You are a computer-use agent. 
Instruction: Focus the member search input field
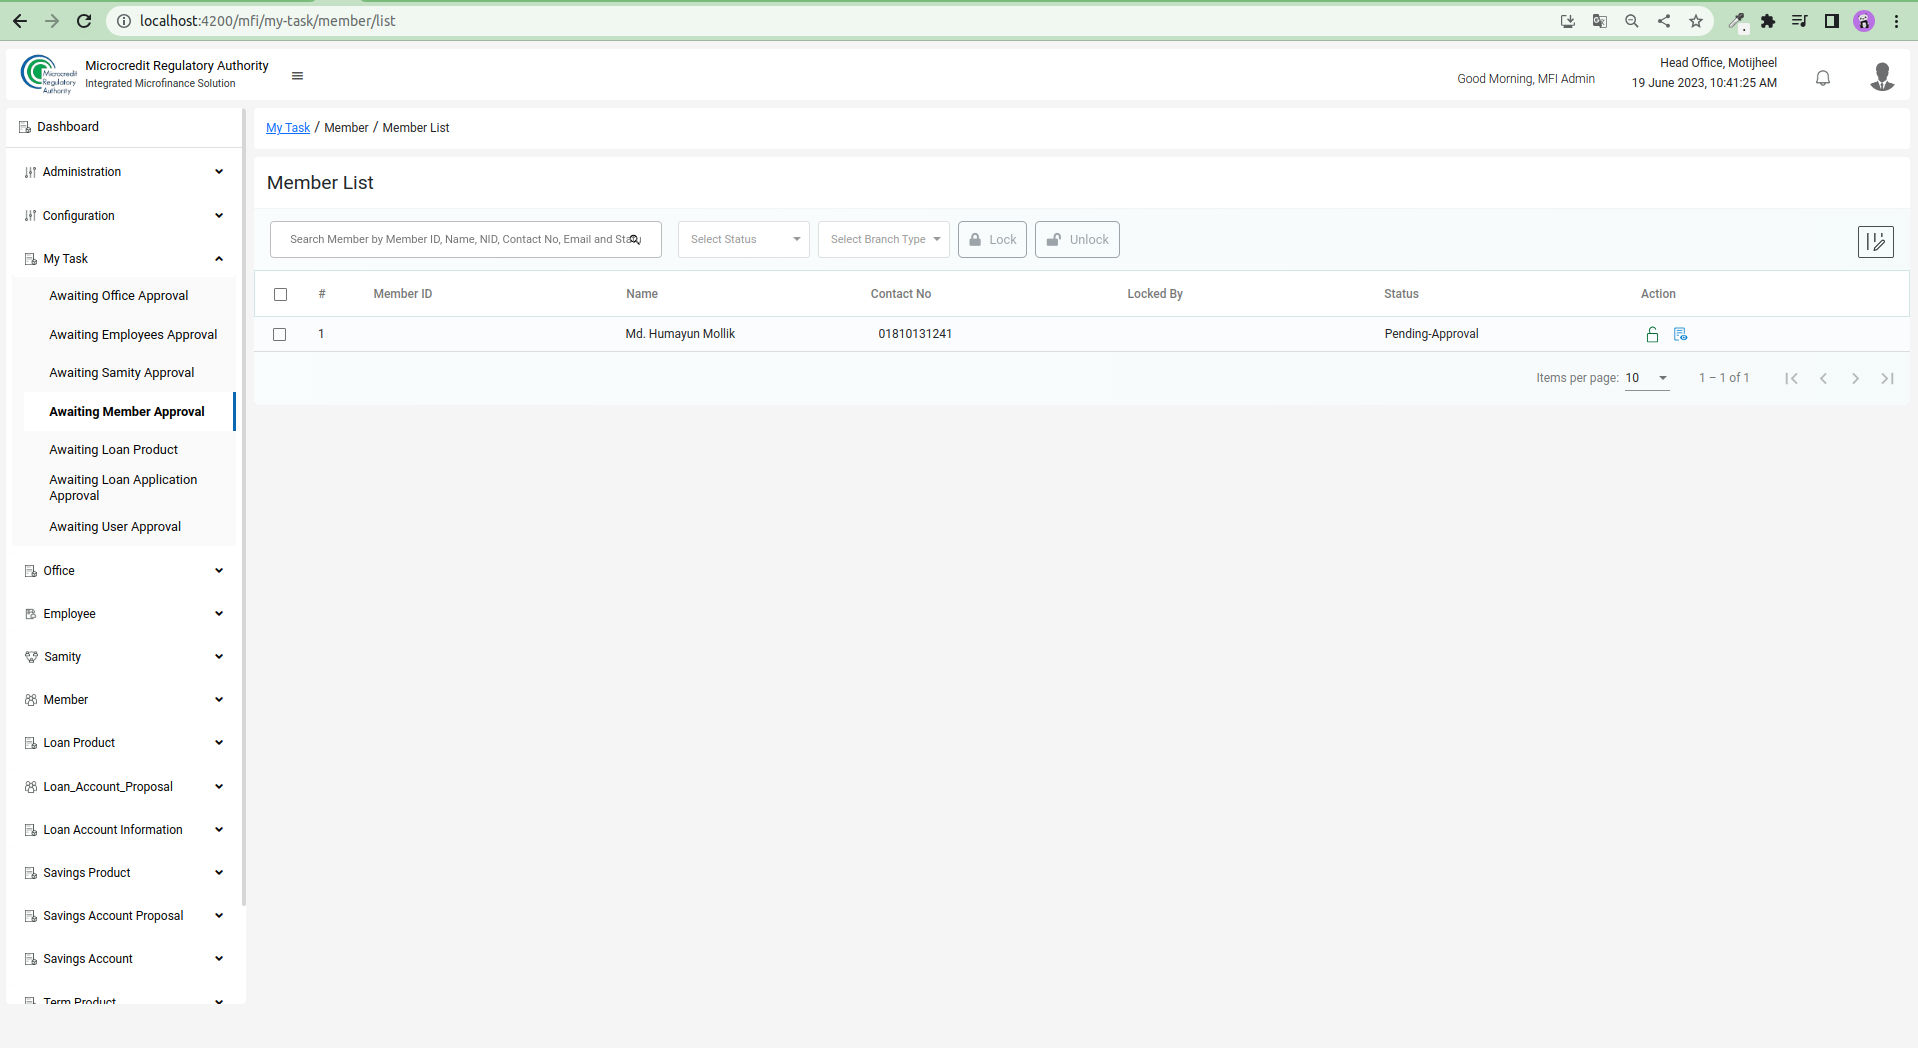(466, 240)
